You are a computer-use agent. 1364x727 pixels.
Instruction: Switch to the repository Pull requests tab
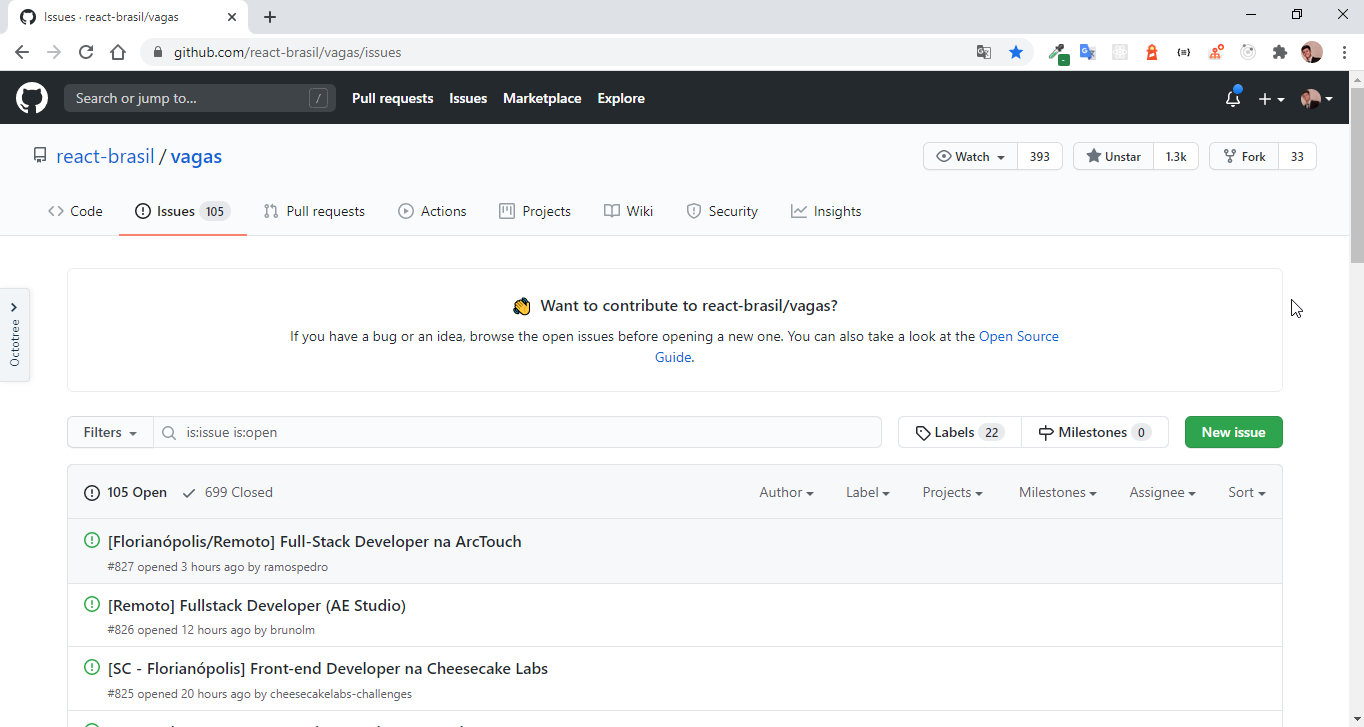tap(314, 211)
